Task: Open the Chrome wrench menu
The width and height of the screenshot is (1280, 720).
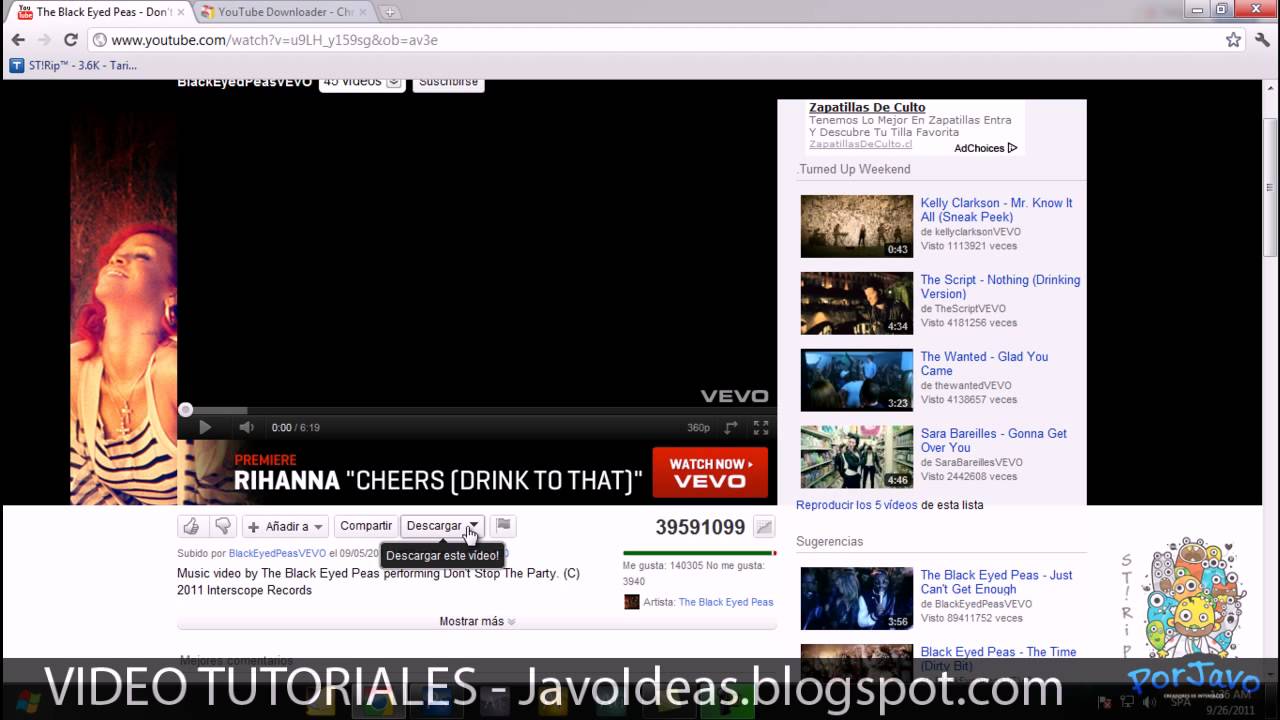Action: coord(1262,40)
